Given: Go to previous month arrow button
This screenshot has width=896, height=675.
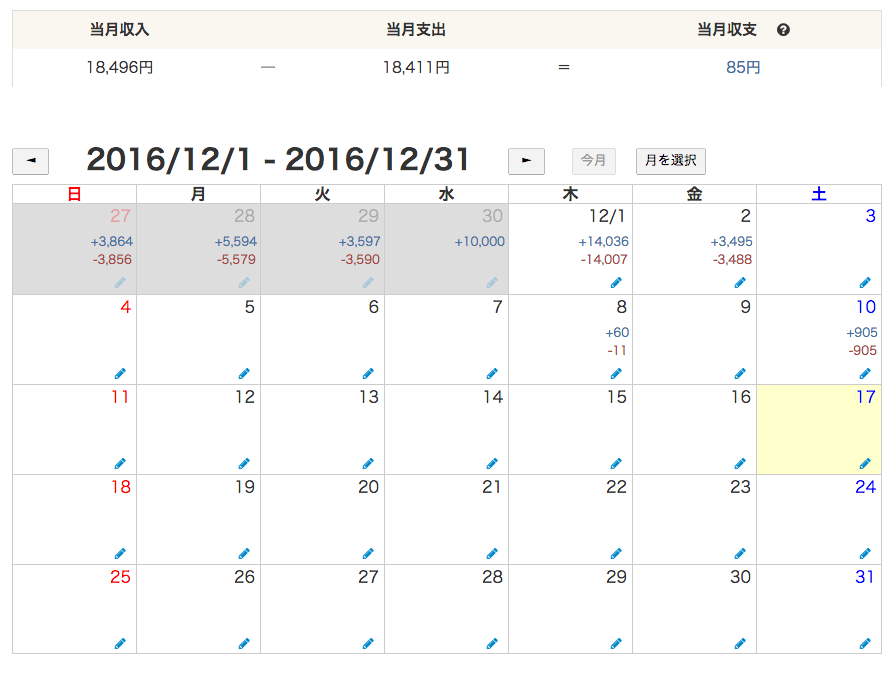Looking at the screenshot, I should coord(30,161).
